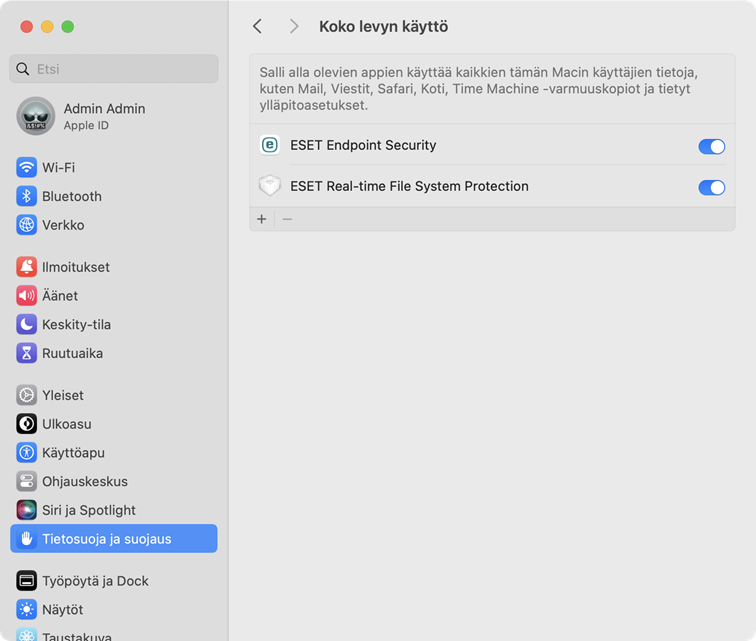The width and height of the screenshot is (756, 641).
Task: Click the ESET Real-time File System Protection shield icon
Action: coord(270,186)
